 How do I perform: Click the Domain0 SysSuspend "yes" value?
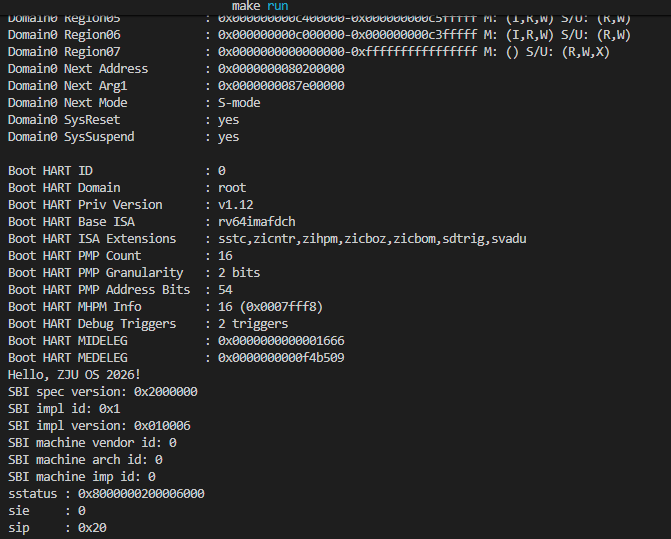click(229, 137)
